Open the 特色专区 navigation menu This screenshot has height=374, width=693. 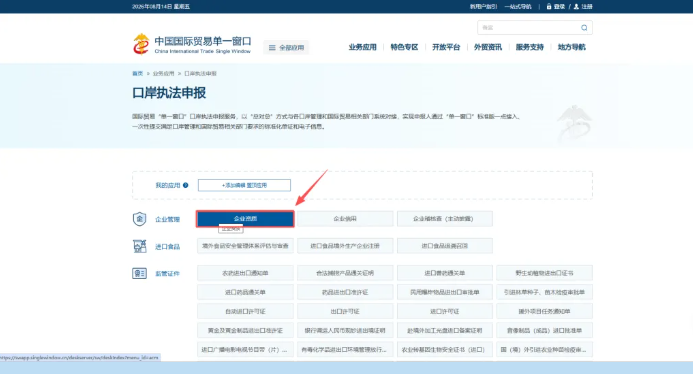(x=404, y=47)
